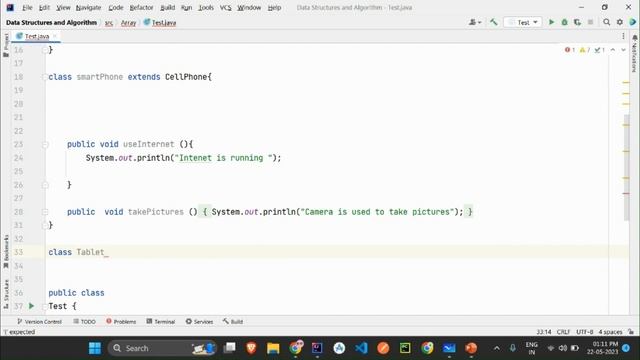Collapse the smartPhone class fold marker
The height and width of the screenshot is (360, 640).
(x=45, y=77)
